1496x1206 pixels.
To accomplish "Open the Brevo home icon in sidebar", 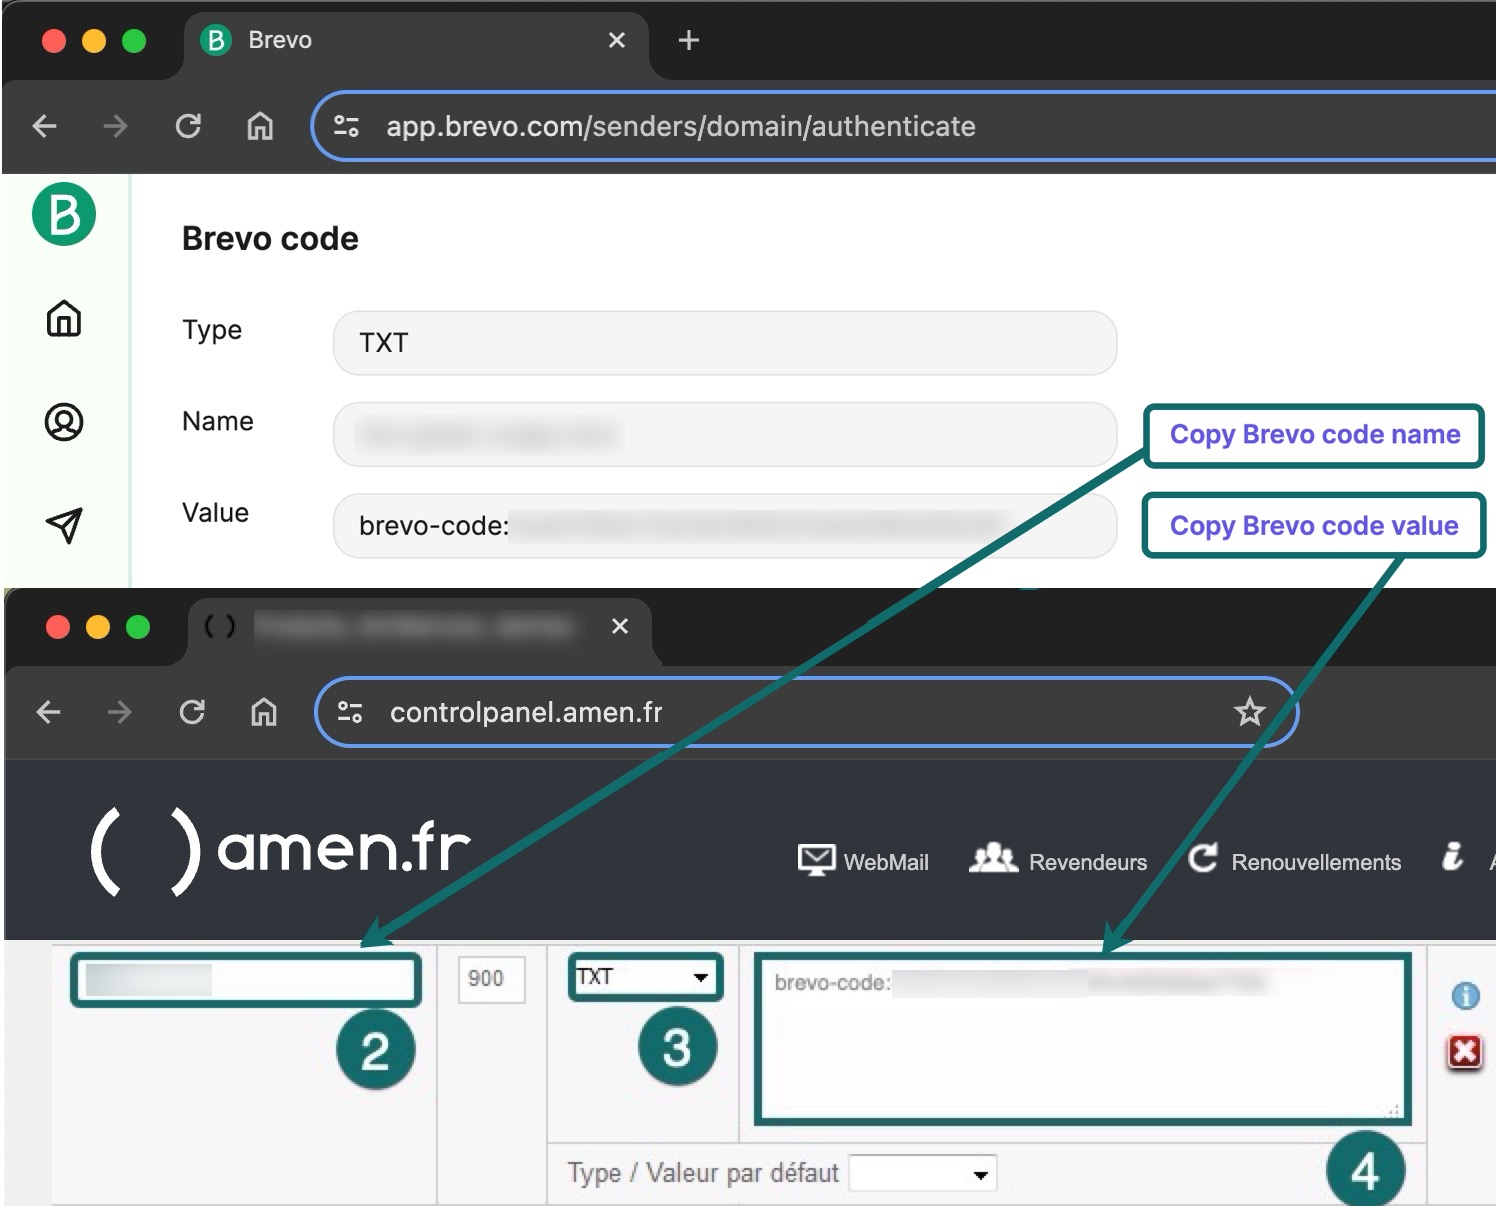I will [64, 319].
